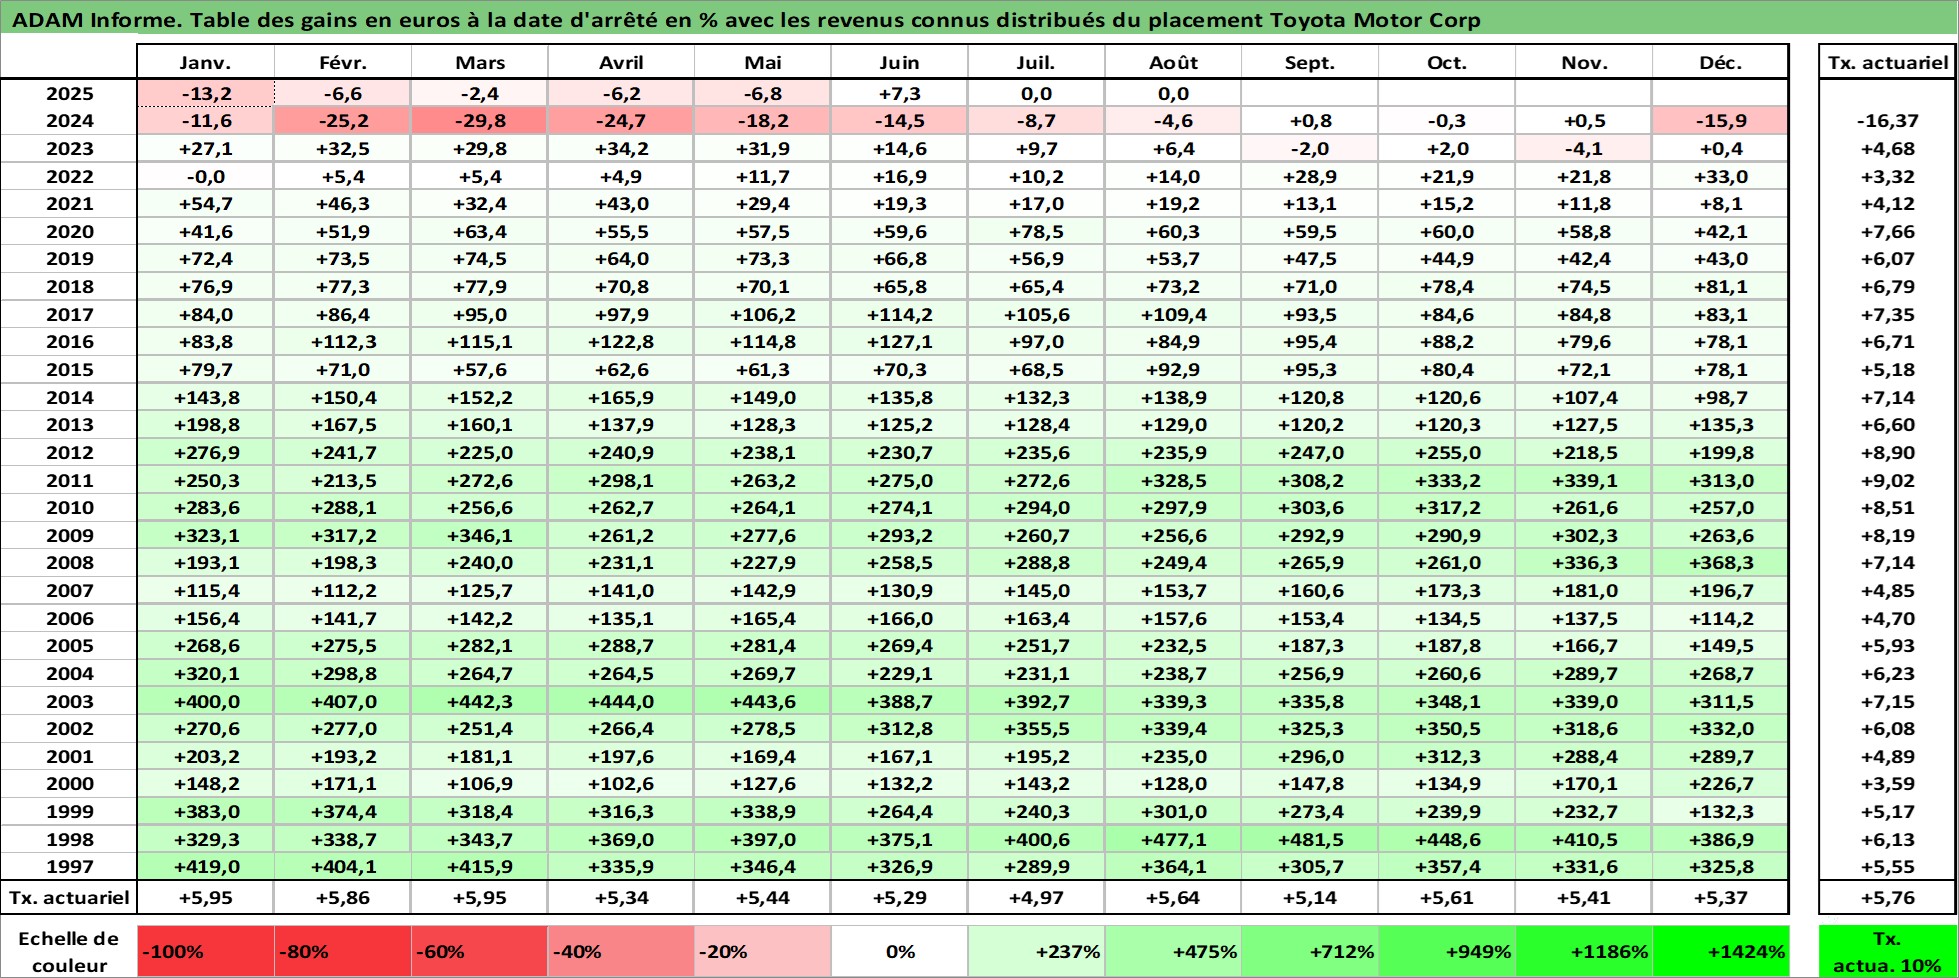The height and width of the screenshot is (978, 1959).
Task: Select the +5,76 overall actuarial rate
Action: click(x=1888, y=897)
